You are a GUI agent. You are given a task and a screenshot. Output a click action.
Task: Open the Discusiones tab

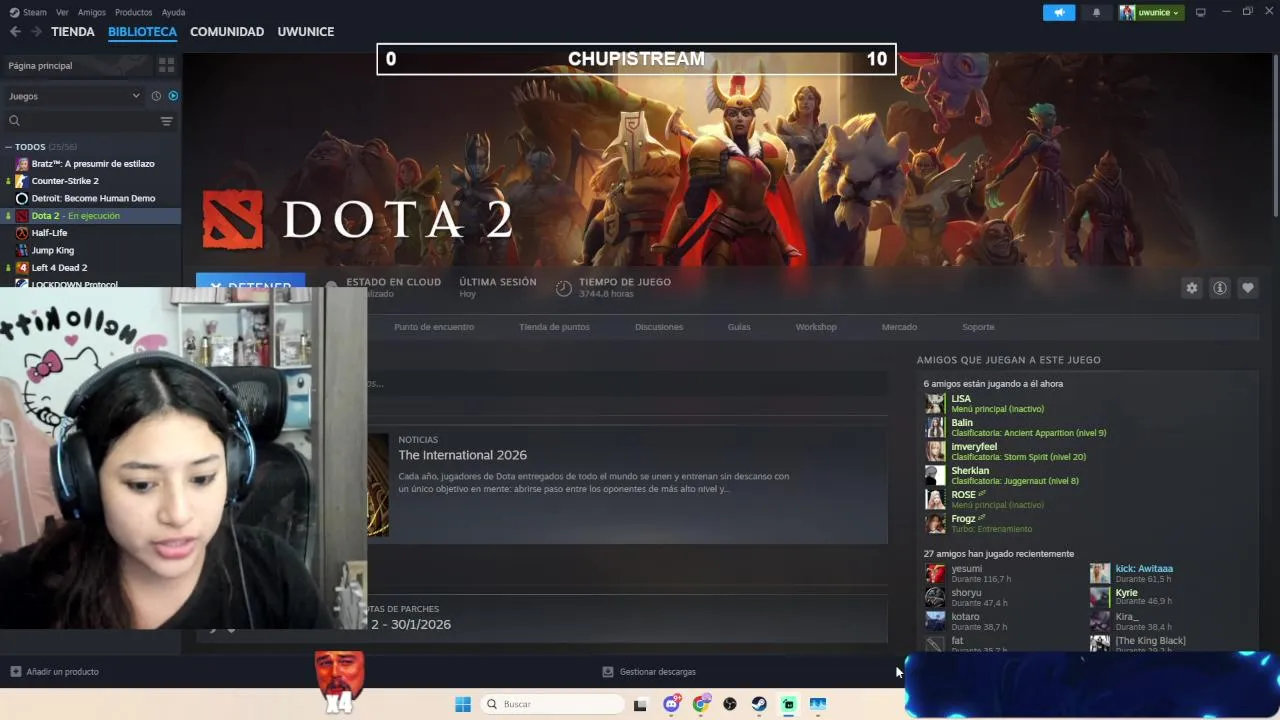tap(659, 327)
